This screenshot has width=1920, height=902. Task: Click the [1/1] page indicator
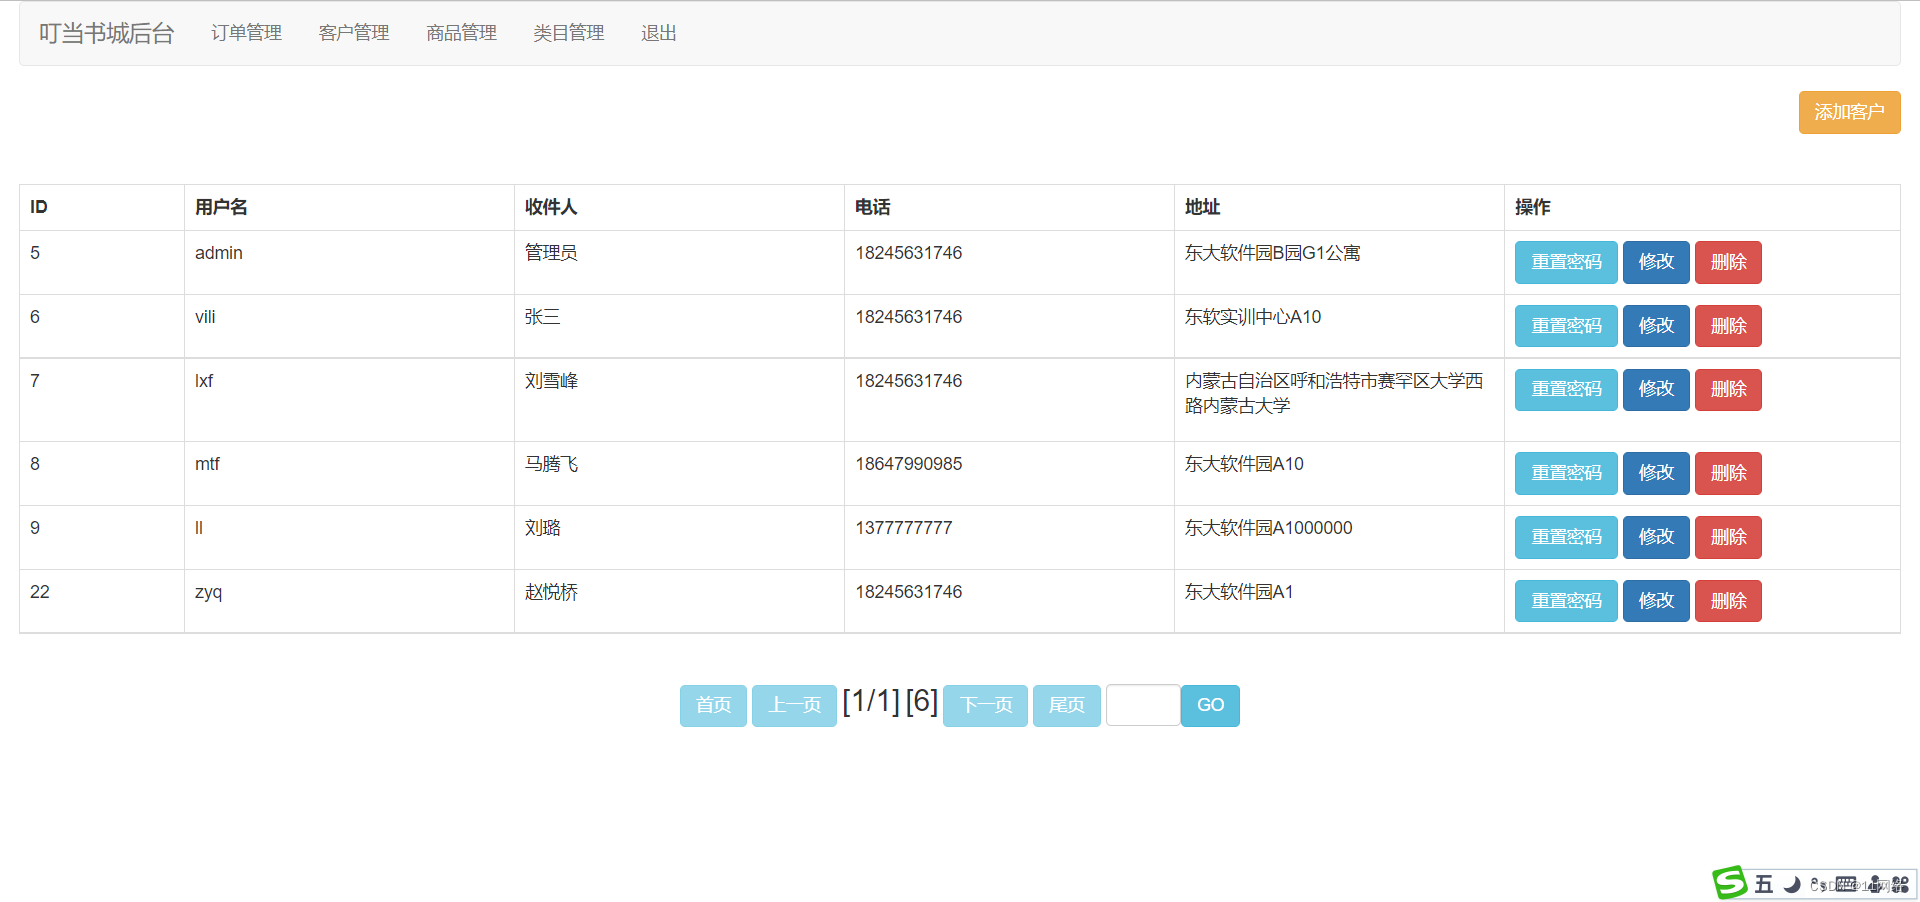(x=871, y=701)
